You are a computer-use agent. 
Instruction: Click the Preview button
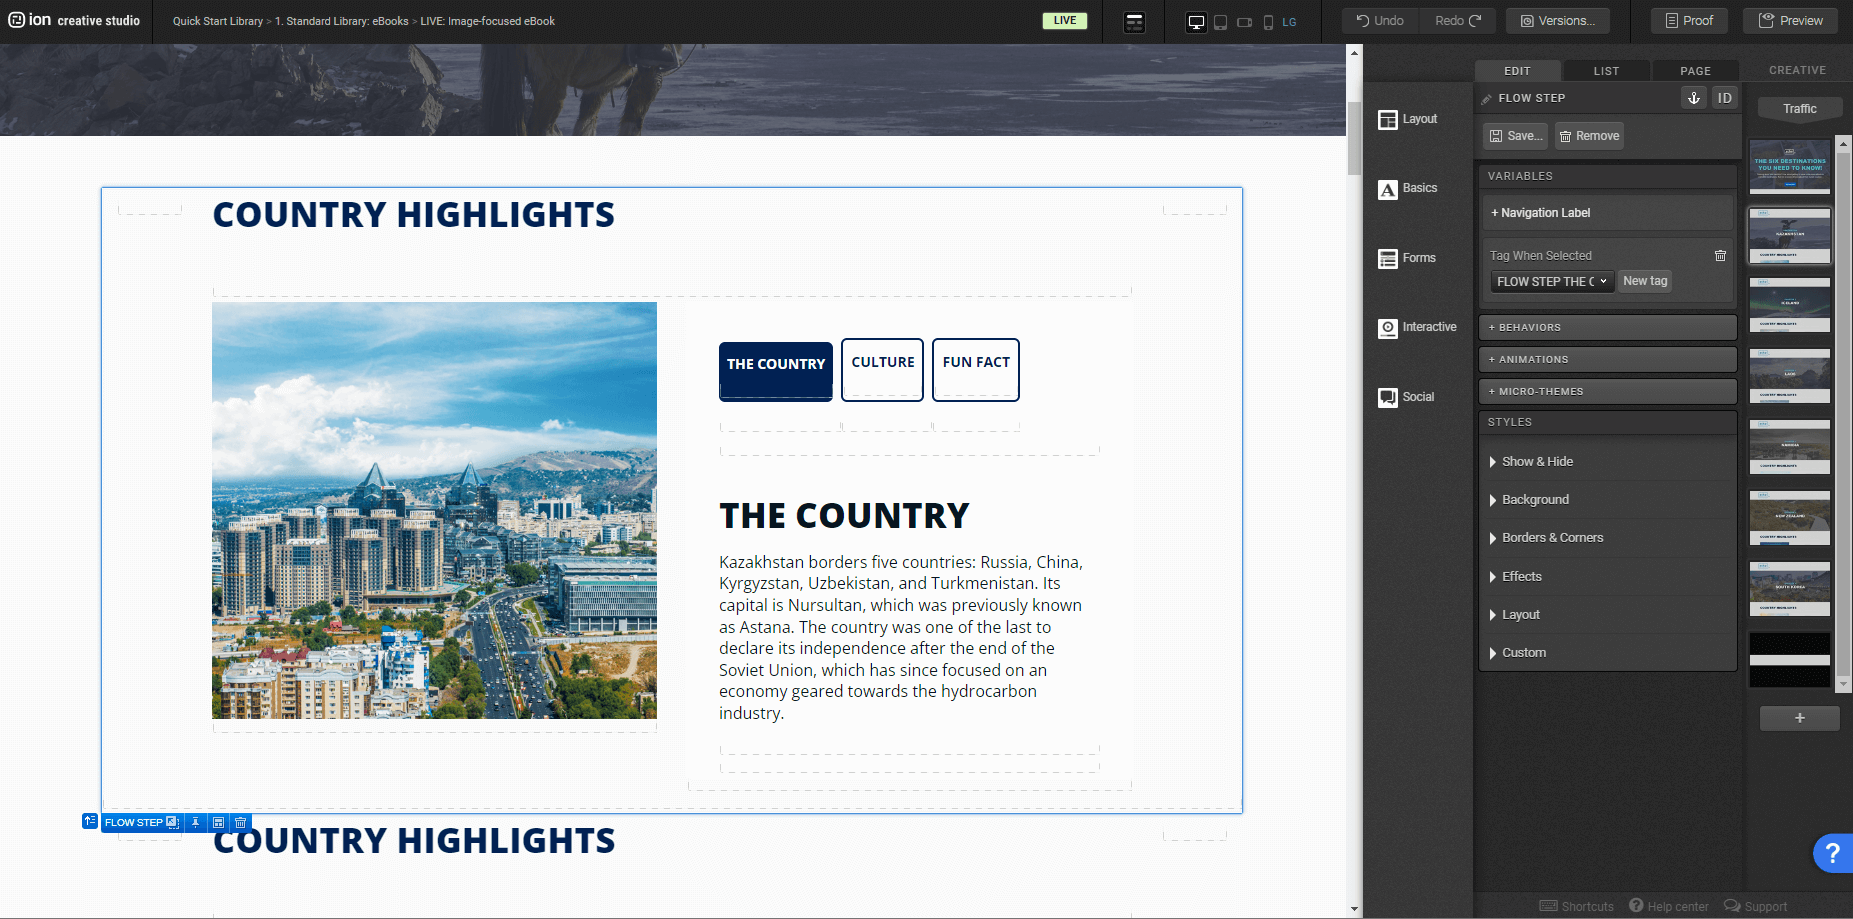coord(1790,21)
